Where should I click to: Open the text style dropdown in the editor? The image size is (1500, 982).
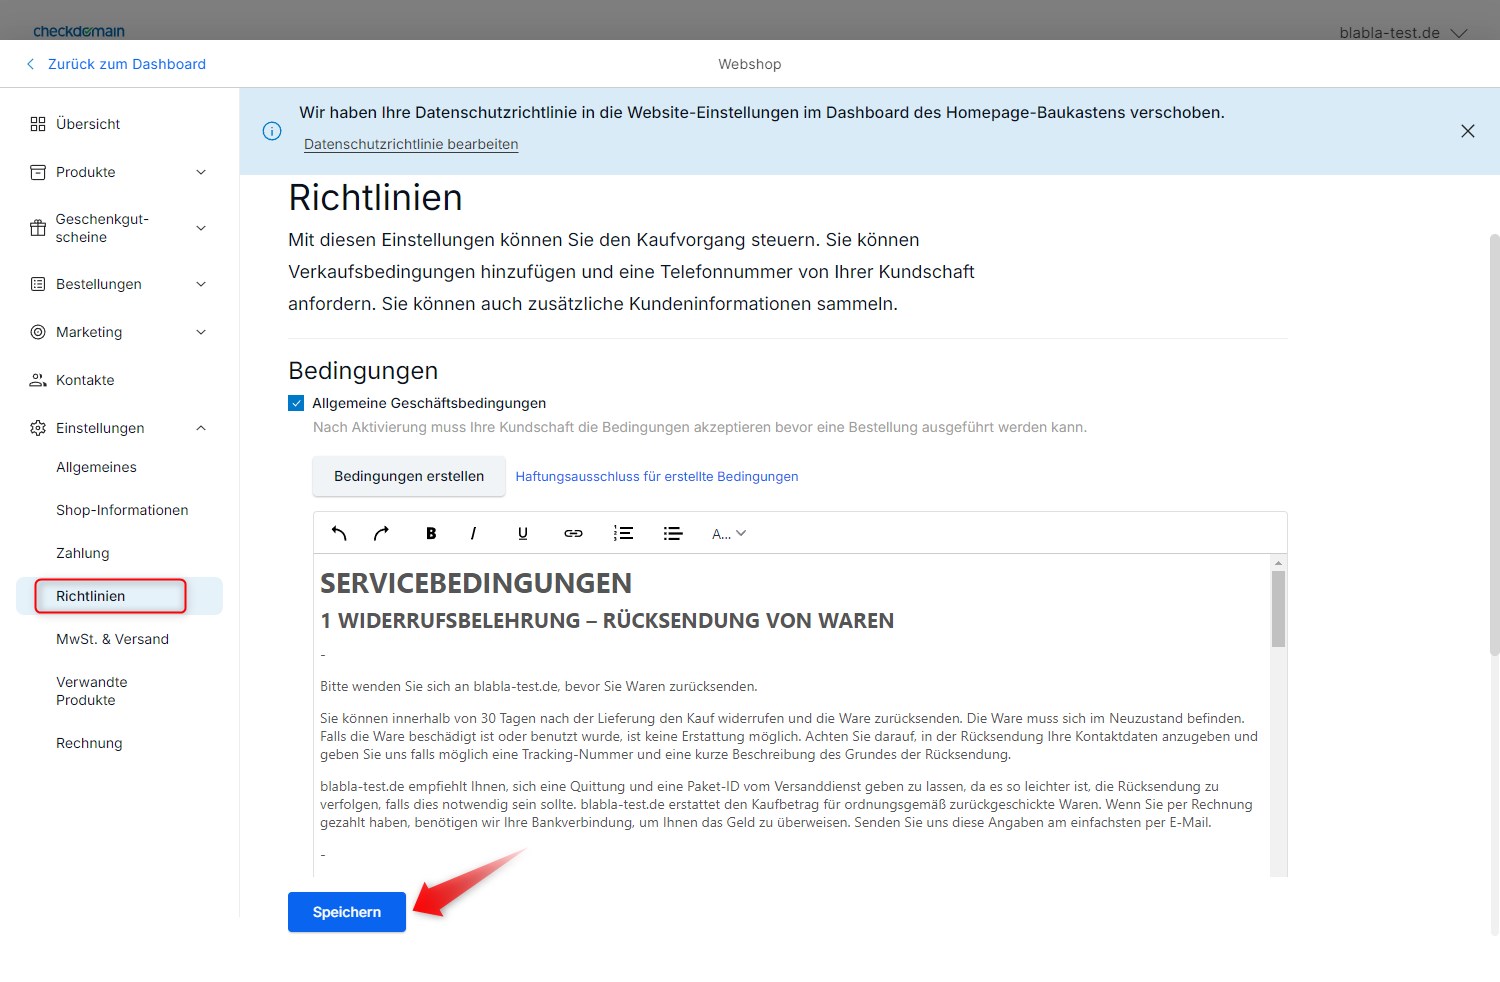pyautogui.click(x=728, y=532)
